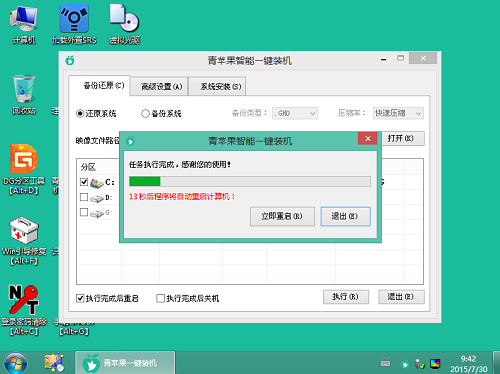Click the green apple tray icon

[405, 364]
